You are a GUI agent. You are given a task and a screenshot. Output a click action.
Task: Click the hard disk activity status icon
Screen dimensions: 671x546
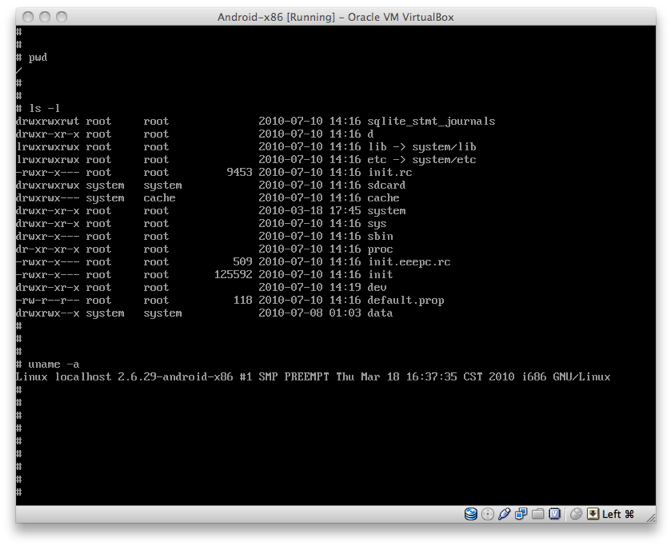tap(471, 514)
